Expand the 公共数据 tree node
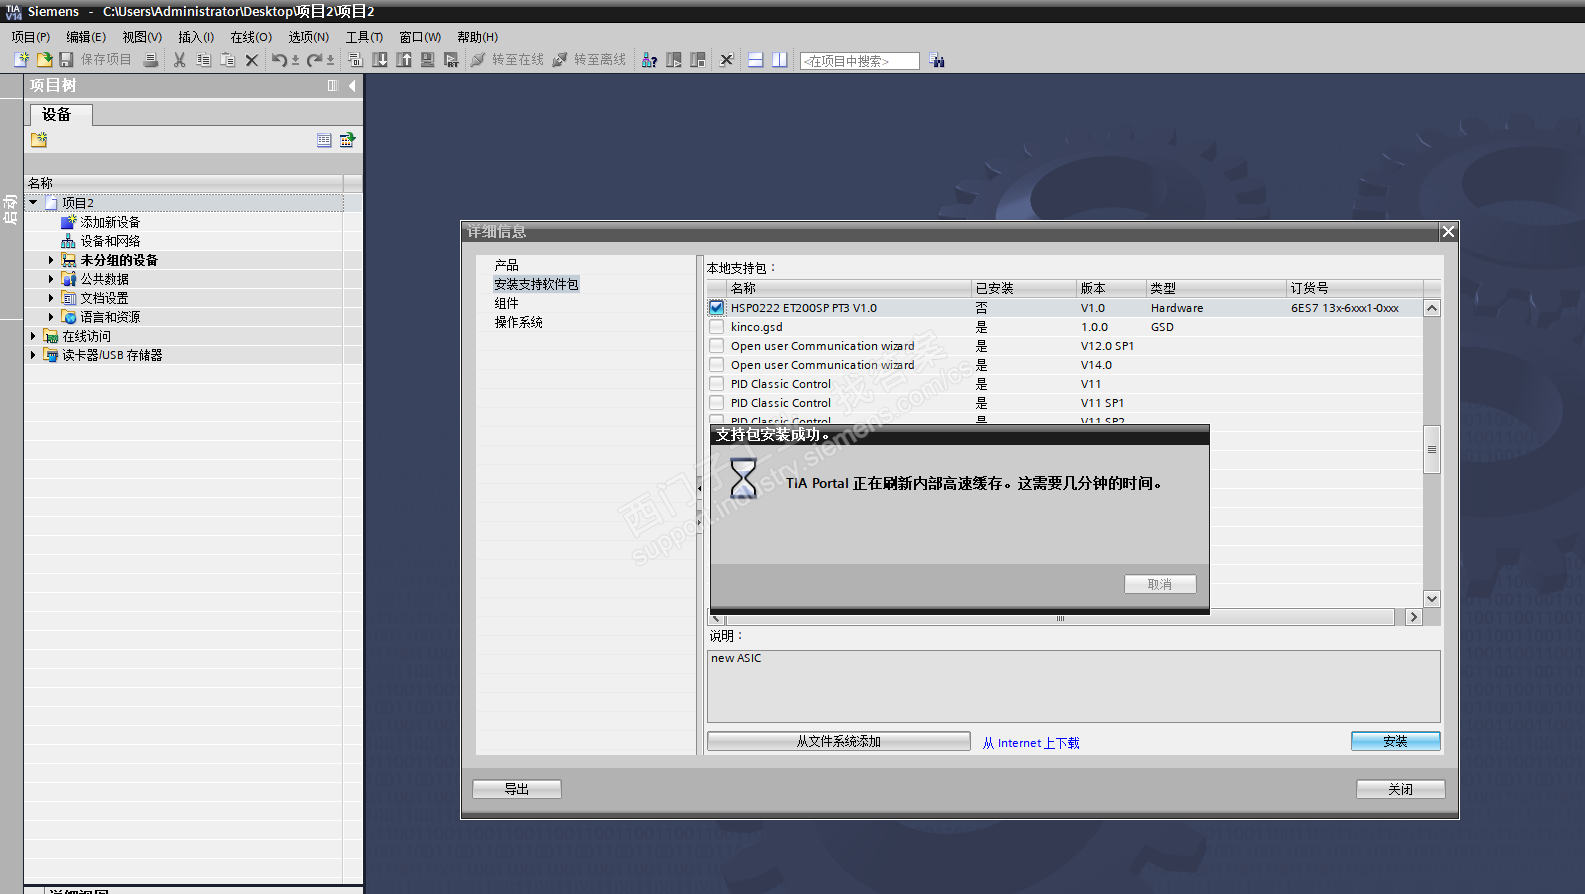 (51, 279)
